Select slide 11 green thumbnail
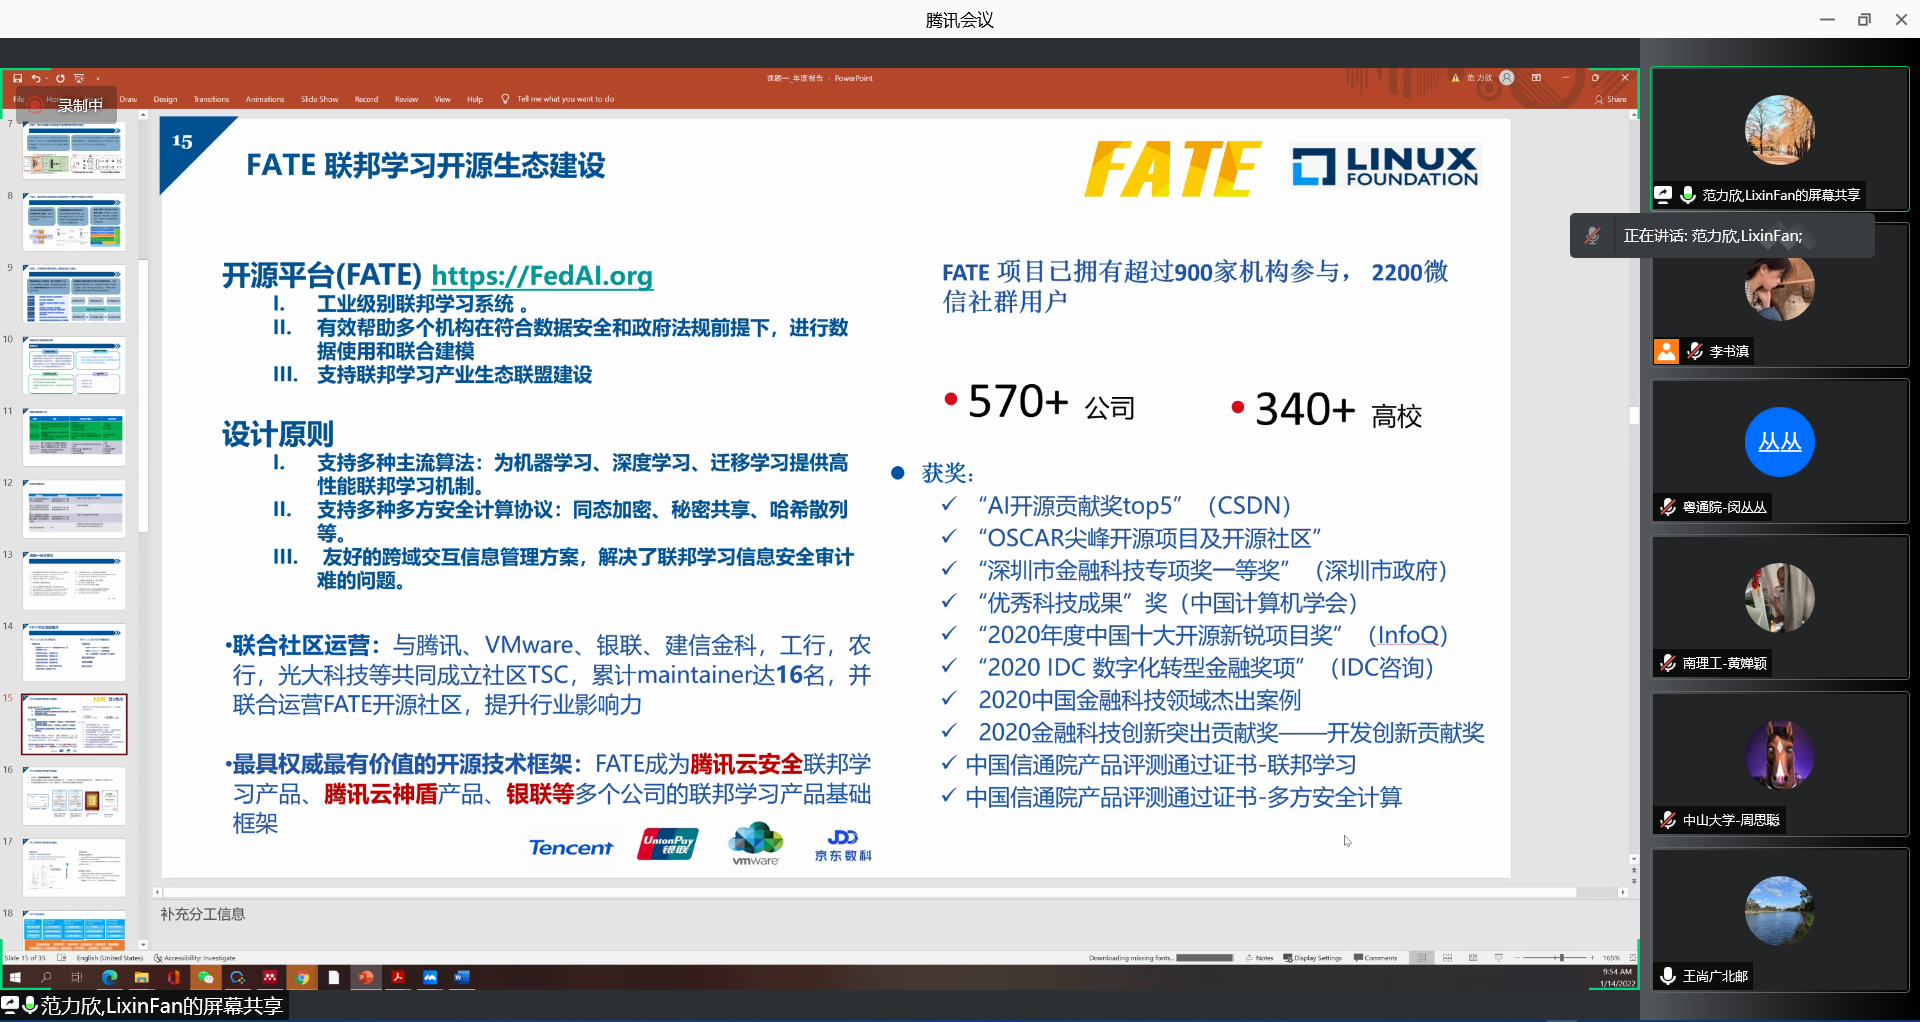Viewport: 1920px width, 1022px height. coord(74,437)
